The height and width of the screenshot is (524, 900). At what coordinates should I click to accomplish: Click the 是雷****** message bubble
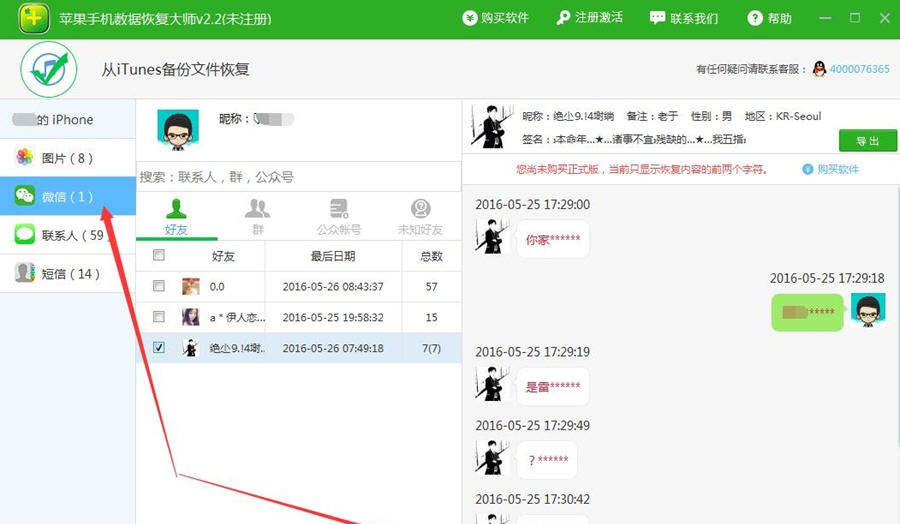tap(552, 387)
